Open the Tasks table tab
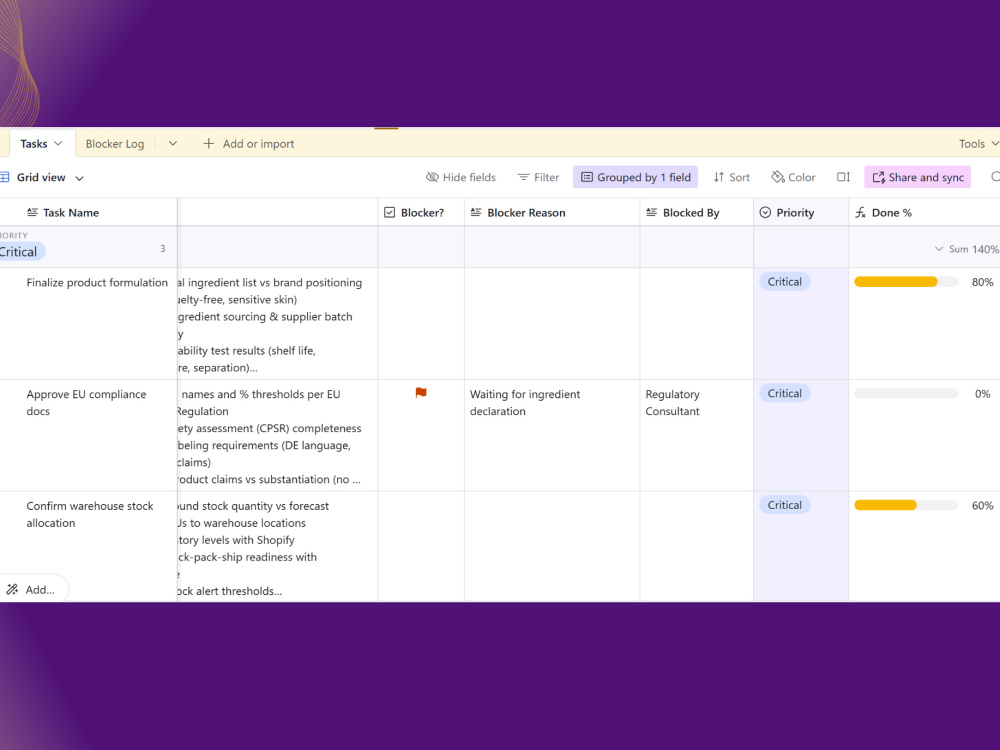The width and height of the screenshot is (1000, 750). click(x=40, y=143)
